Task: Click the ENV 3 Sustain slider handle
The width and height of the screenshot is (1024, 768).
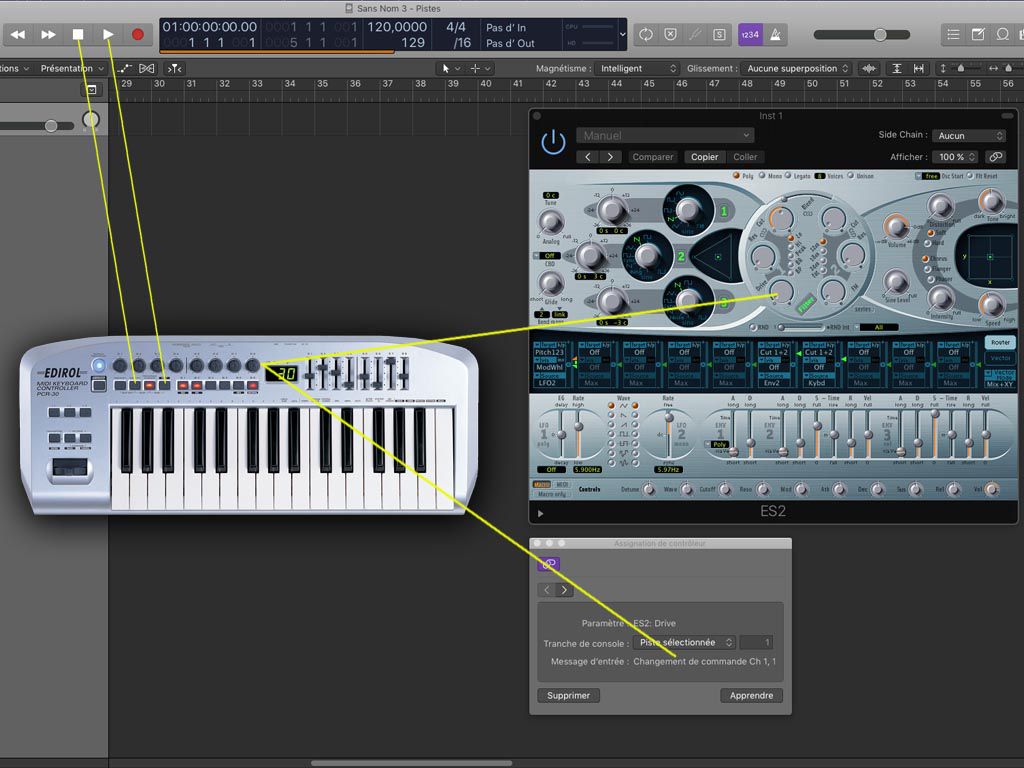Action: (x=935, y=413)
